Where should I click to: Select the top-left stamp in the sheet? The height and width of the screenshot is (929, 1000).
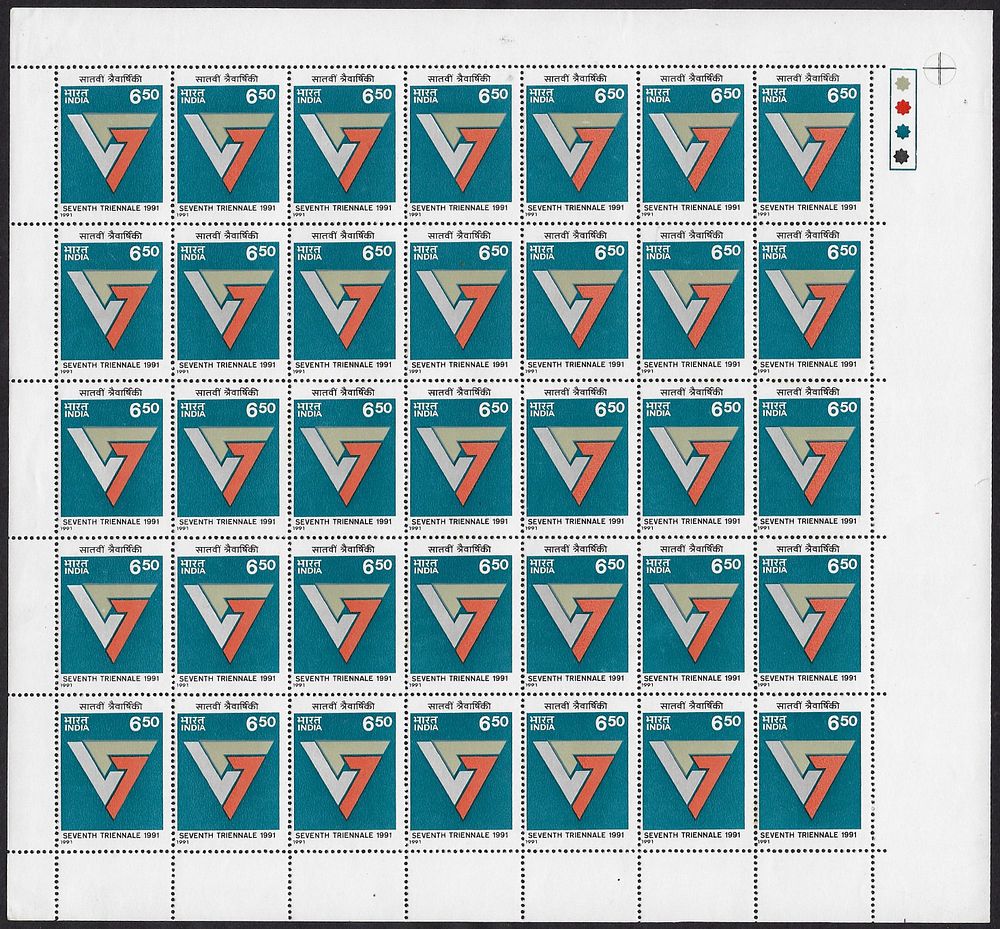tap(112, 144)
